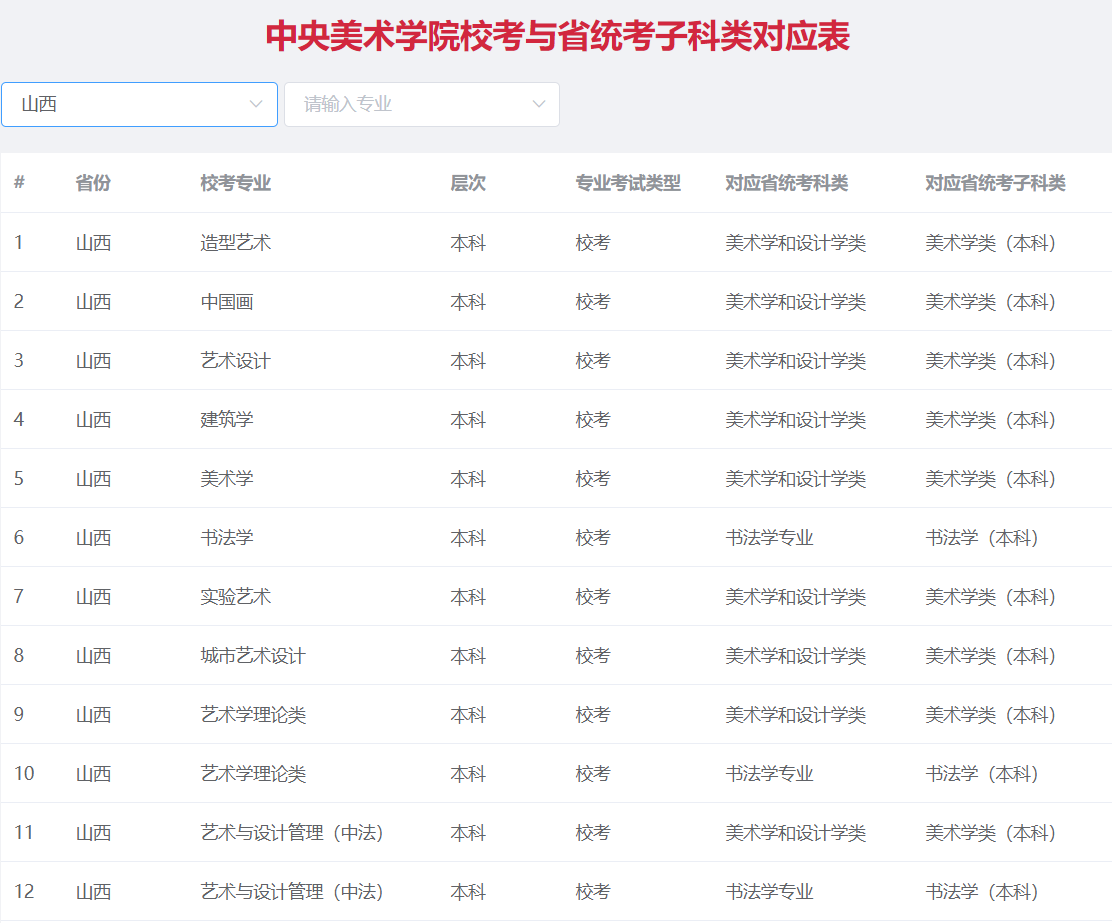The width and height of the screenshot is (1112, 923).
Task: Click 校考 in the 中国画 row
Action: tap(593, 302)
